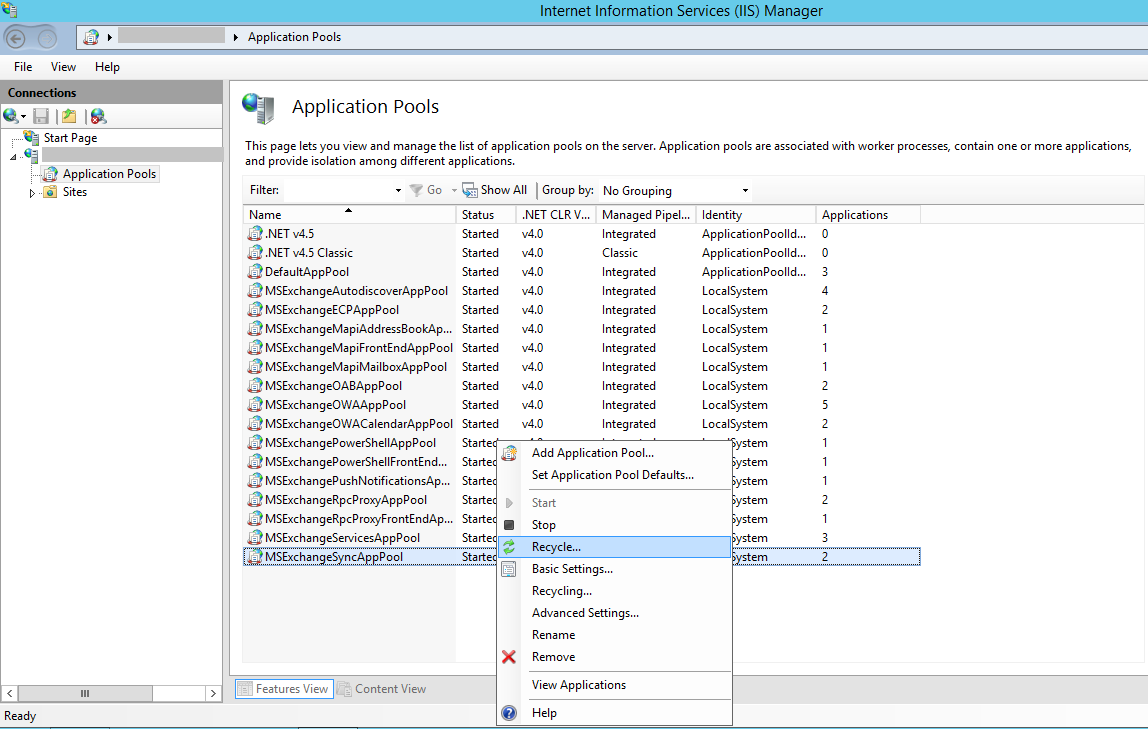Screen dimensions: 1148x729
Task: Open the Go button dropdown arrow
Action: (454, 190)
